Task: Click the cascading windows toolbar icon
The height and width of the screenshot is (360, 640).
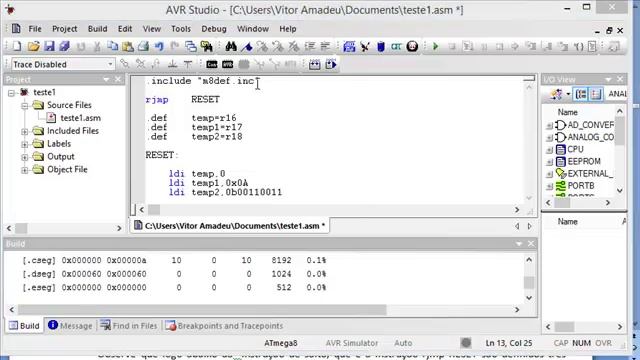Action: click(191, 47)
